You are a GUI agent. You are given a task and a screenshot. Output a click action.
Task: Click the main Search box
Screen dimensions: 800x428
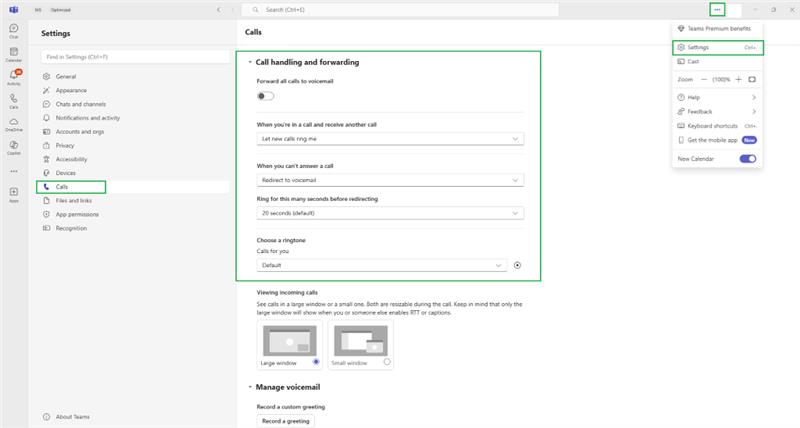click(399, 10)
